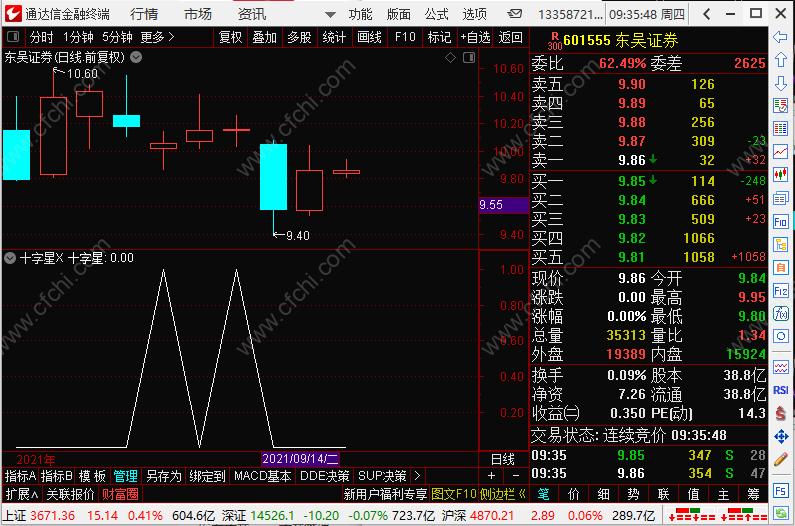Add stock via +自选 button
The image size is (795, 526).
pos(475,37)
